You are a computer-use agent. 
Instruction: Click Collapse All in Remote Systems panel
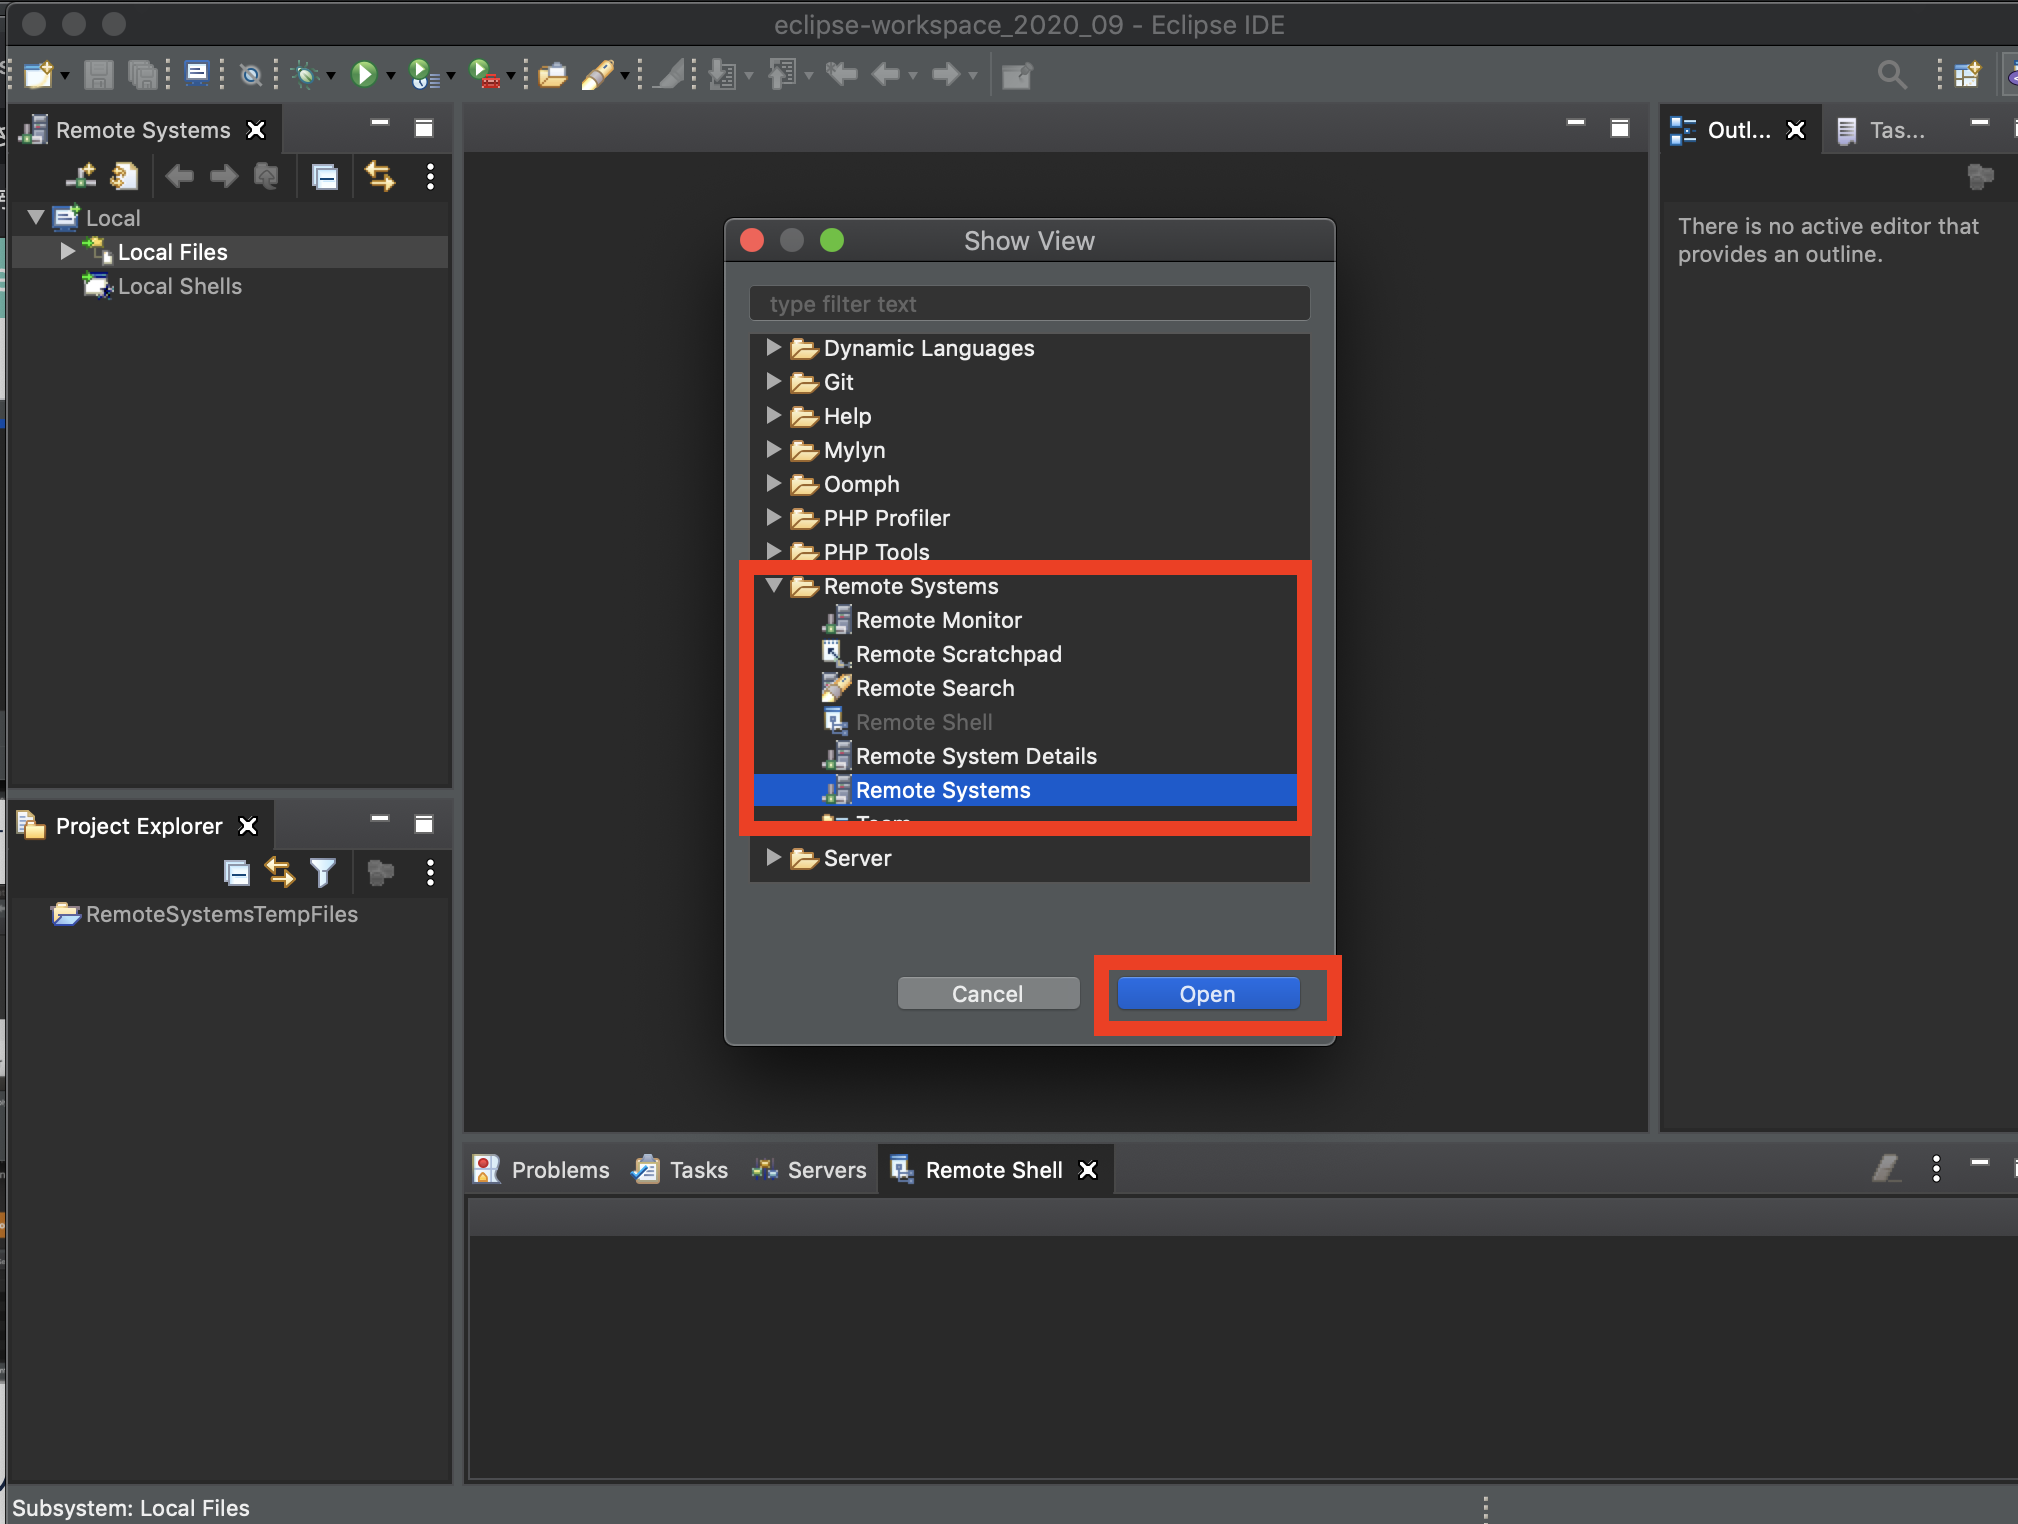[325, 177]
